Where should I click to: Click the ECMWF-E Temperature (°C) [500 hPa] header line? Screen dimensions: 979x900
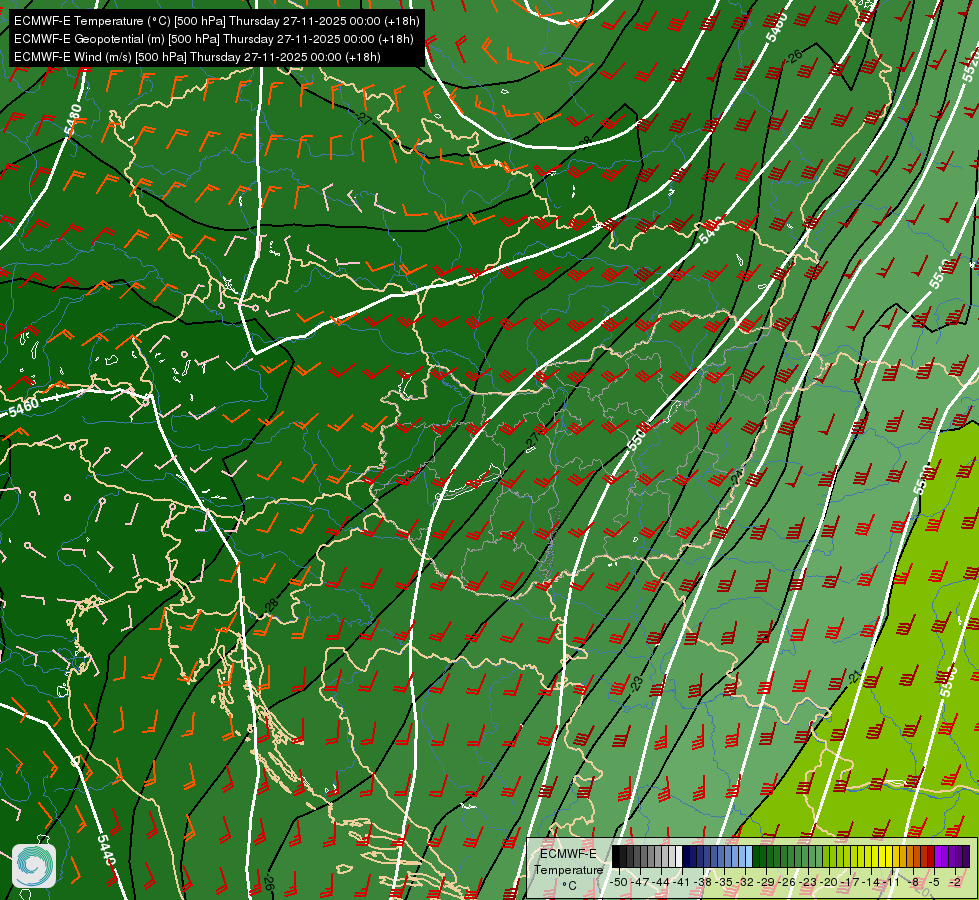(216, 21)
